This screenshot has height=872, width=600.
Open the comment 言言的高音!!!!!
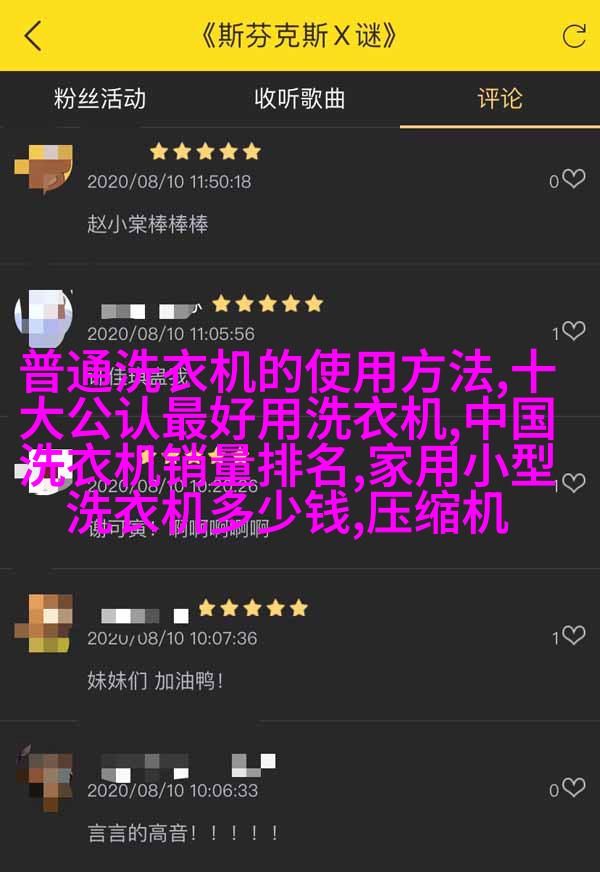coord(183,833)
